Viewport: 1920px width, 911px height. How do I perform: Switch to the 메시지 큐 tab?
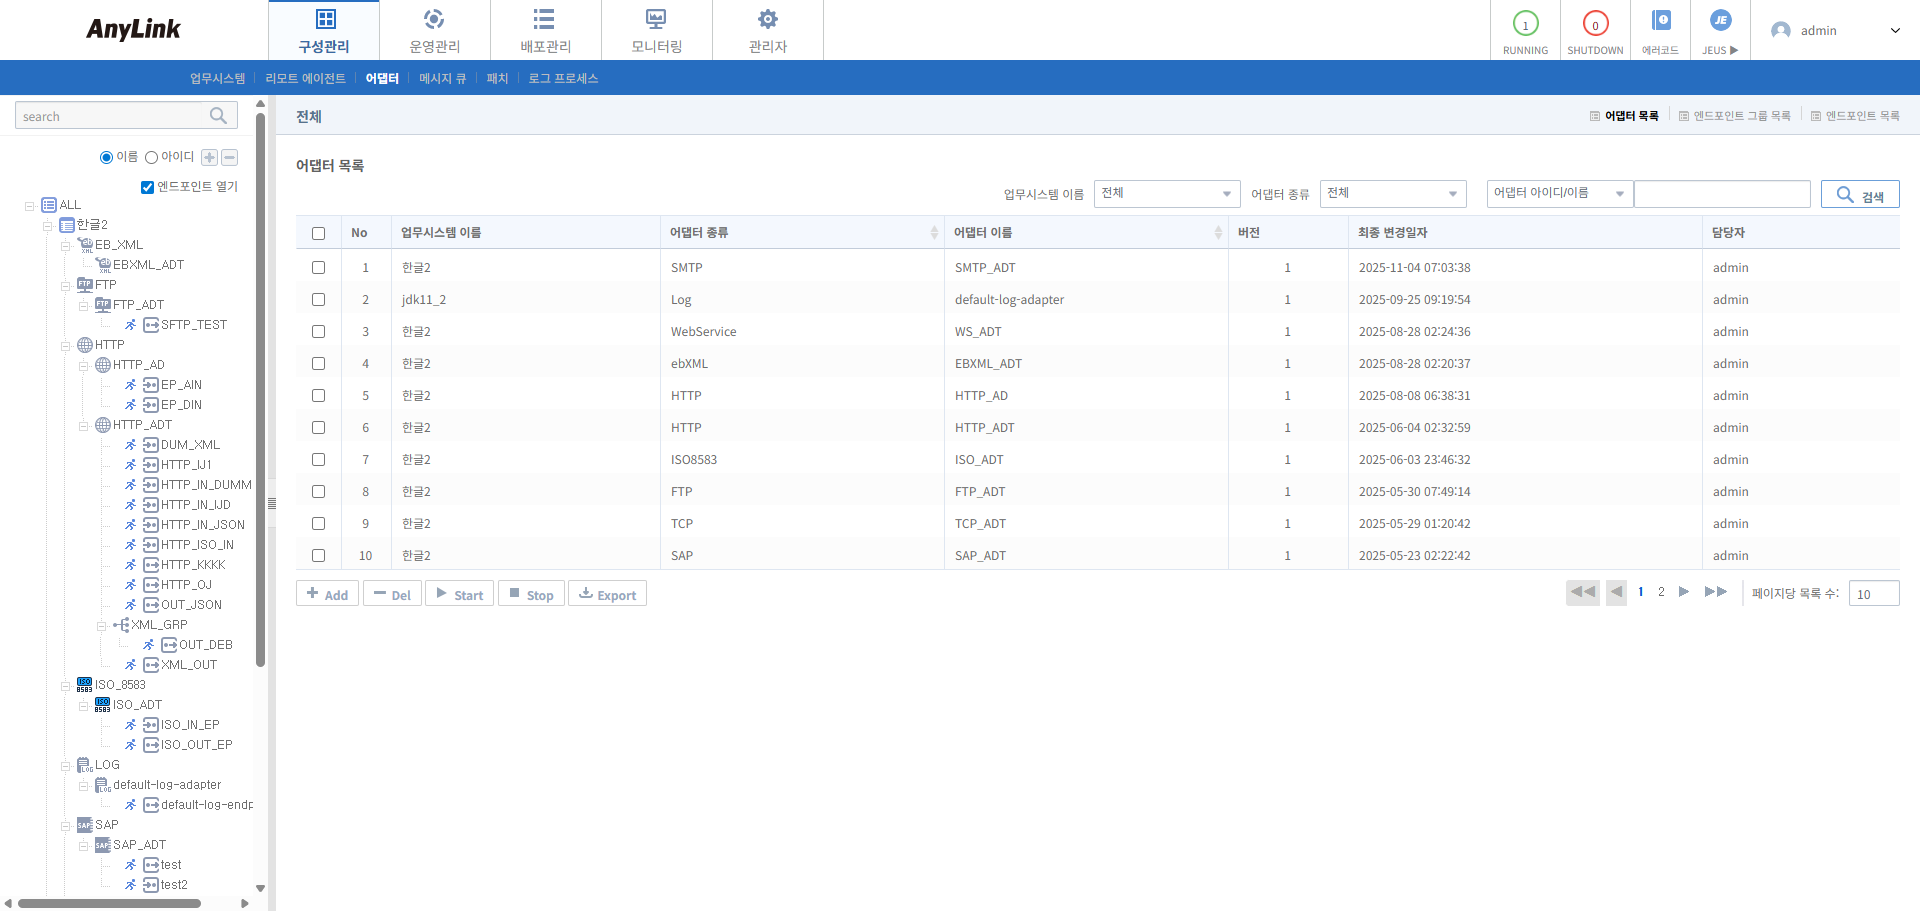click(442, 78)
